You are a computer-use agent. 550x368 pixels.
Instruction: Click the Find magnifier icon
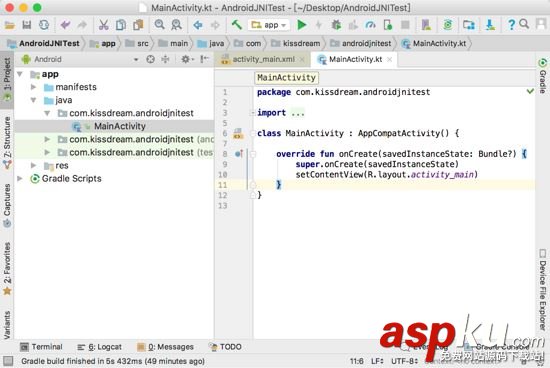pos(160,25)
